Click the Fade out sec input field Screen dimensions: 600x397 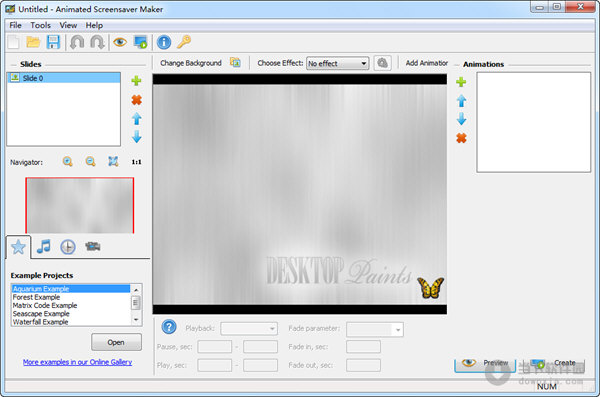pyautogui.click(x=363, y=365)
